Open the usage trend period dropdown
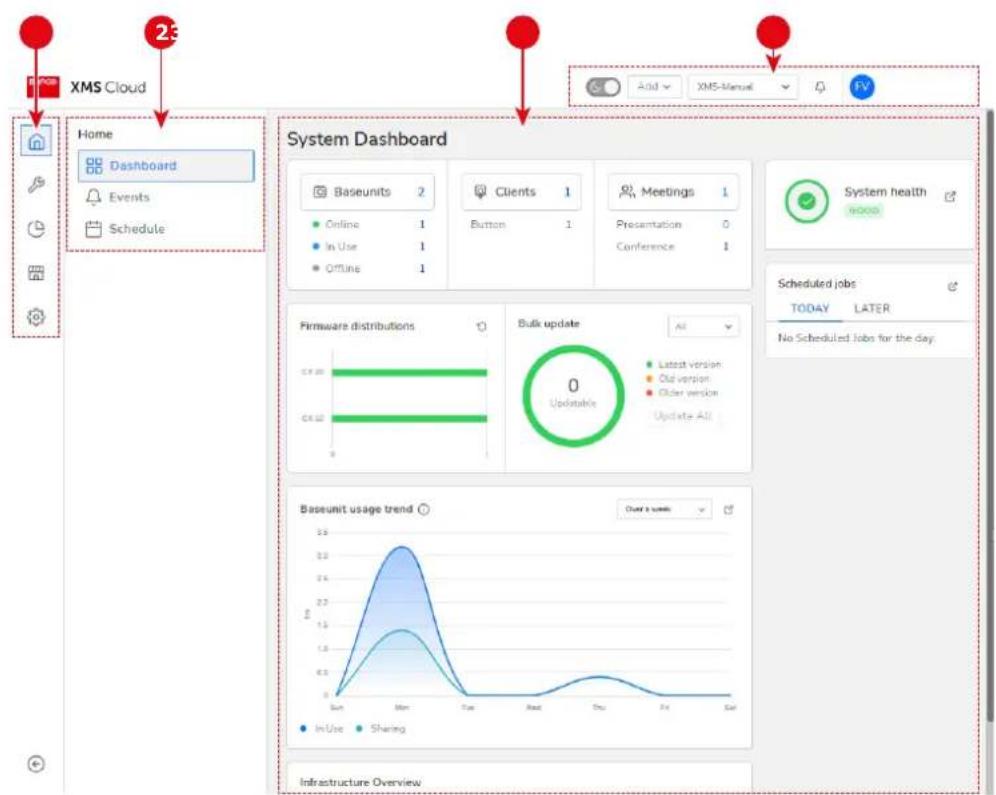996x795 pixels. 664,509
